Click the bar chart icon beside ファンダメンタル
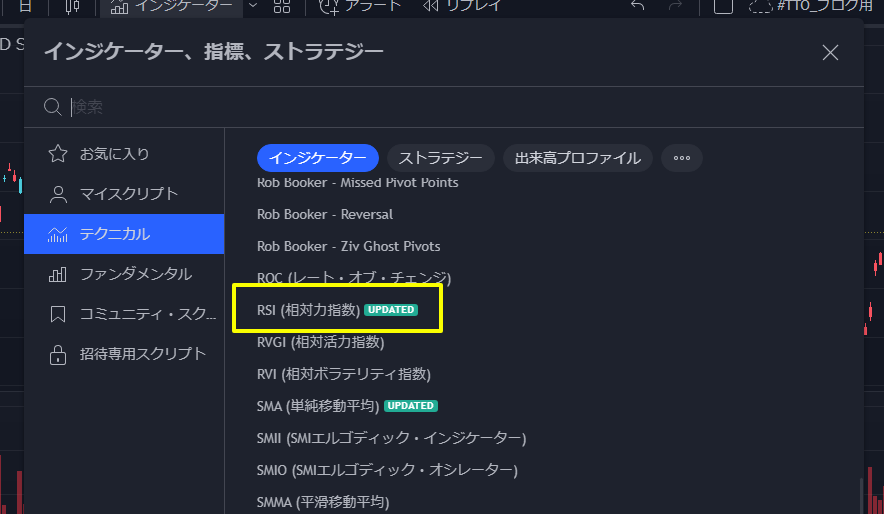Viewport: 884px width, 514px height. (58, 274)
